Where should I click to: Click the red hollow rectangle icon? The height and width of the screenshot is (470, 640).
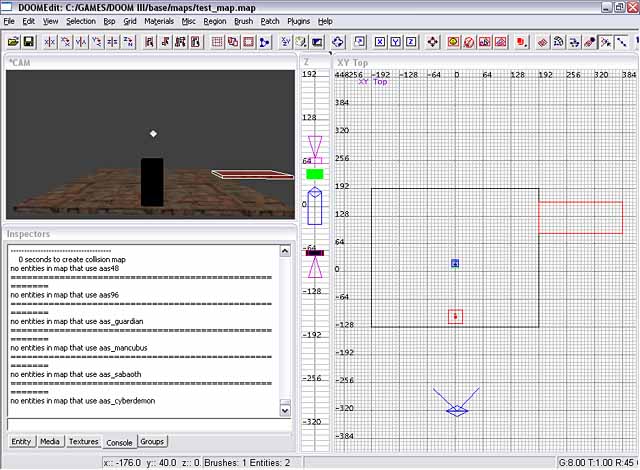click(x=249, y=42)
